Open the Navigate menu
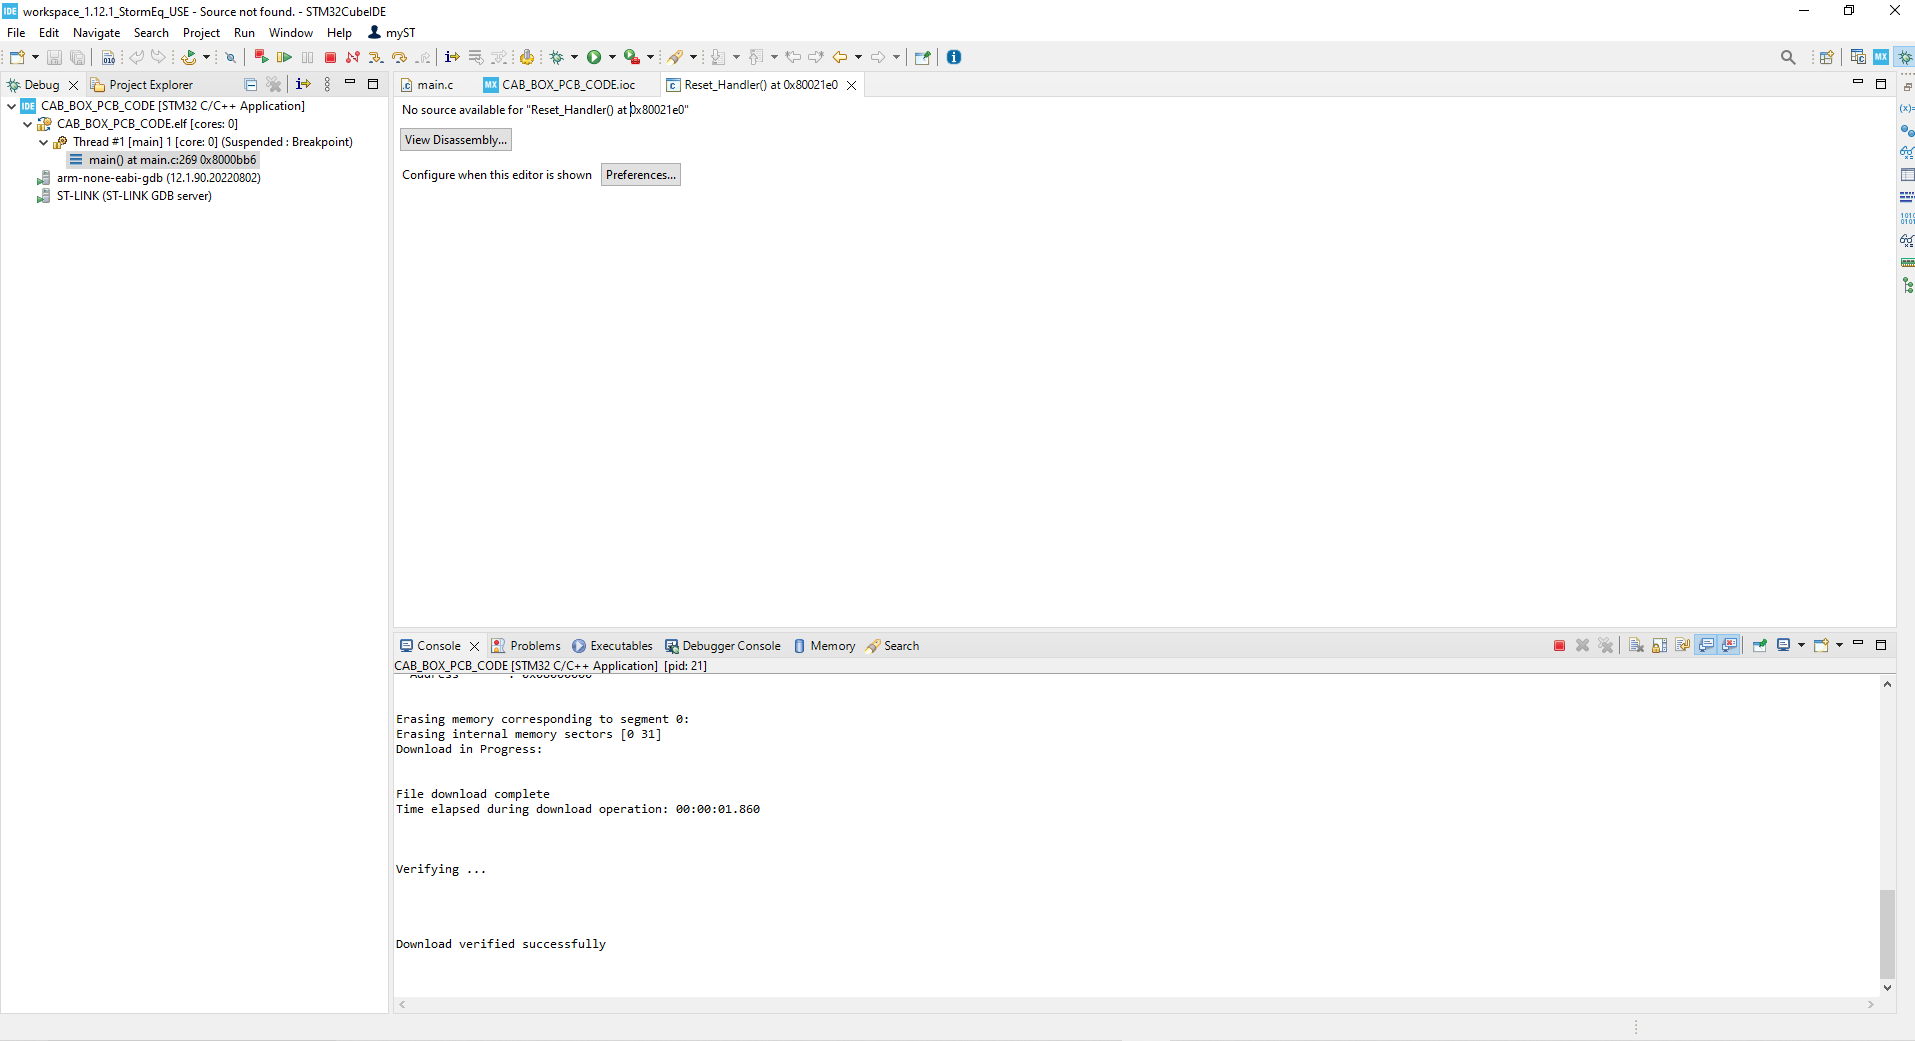Viewport: 1915px width, 1041px height. tap(96, 32)
